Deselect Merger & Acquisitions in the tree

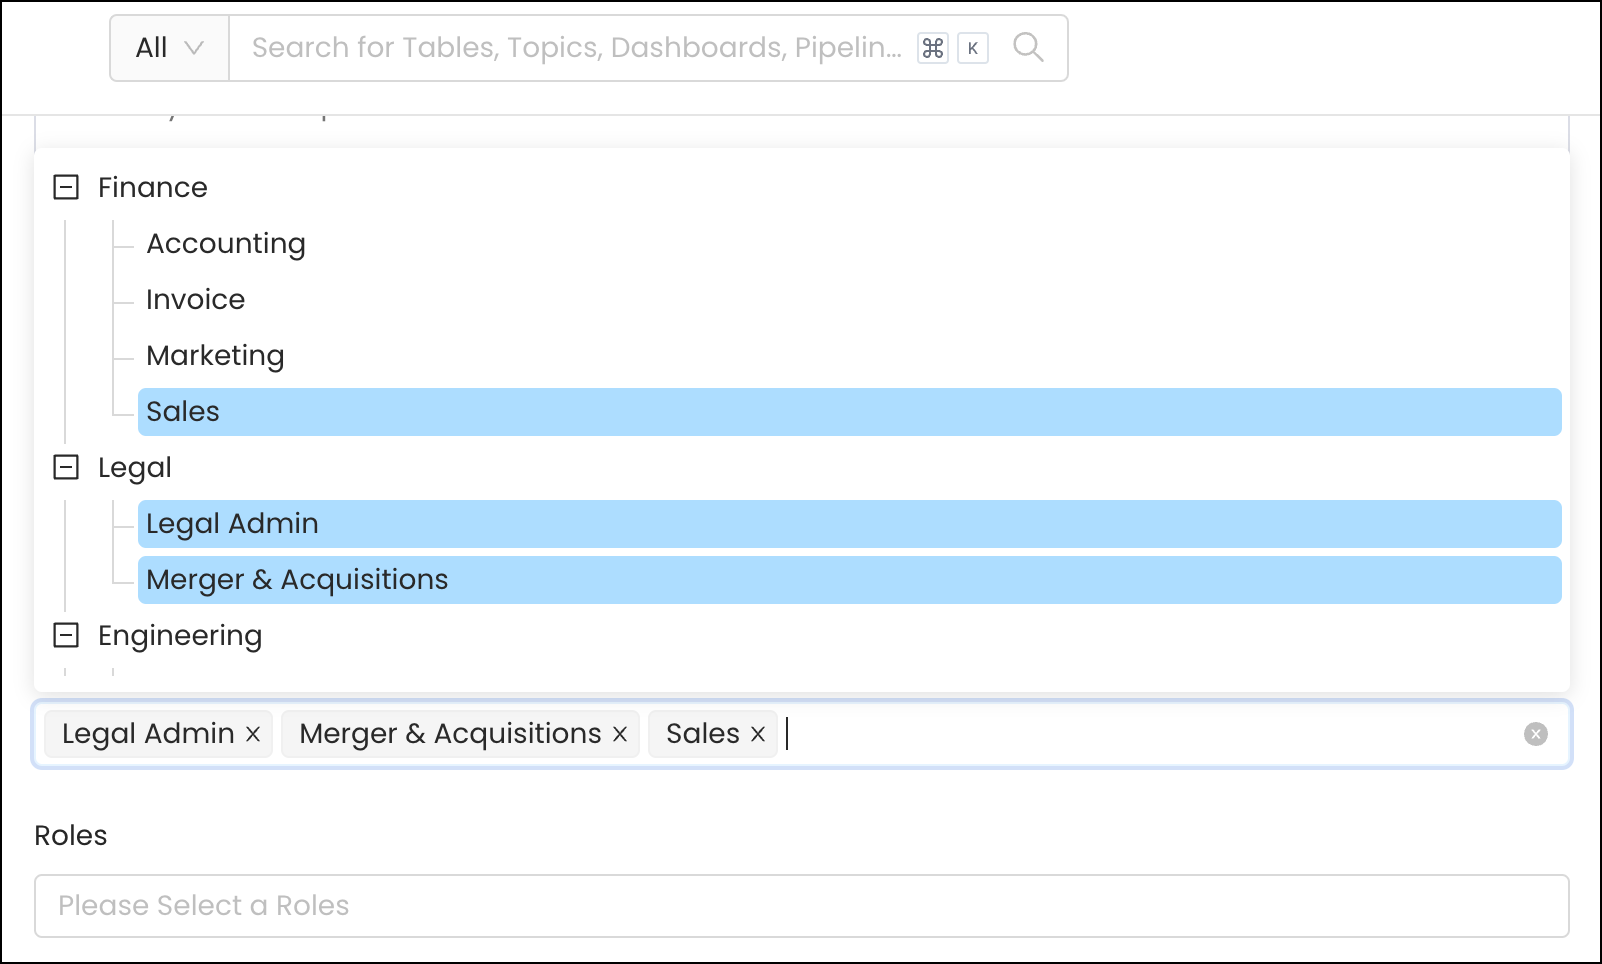click(297, 580)
